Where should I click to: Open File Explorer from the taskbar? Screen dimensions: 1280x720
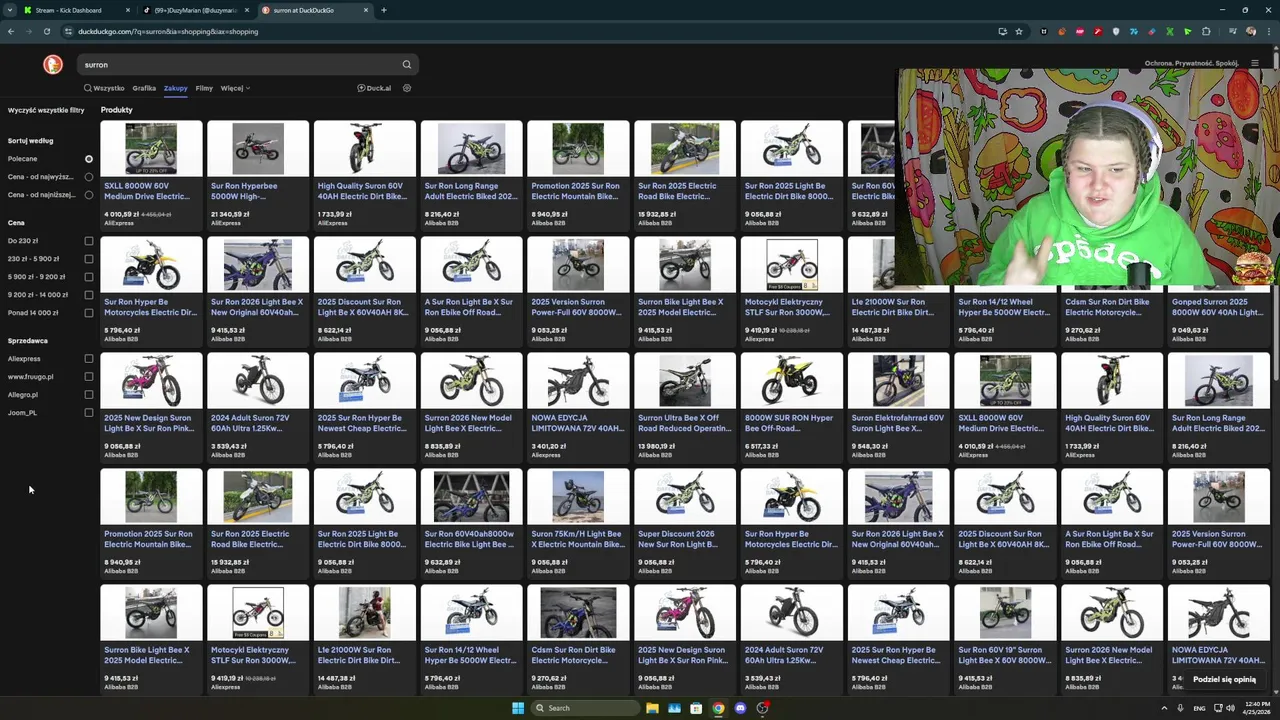(x=652, y=708)
